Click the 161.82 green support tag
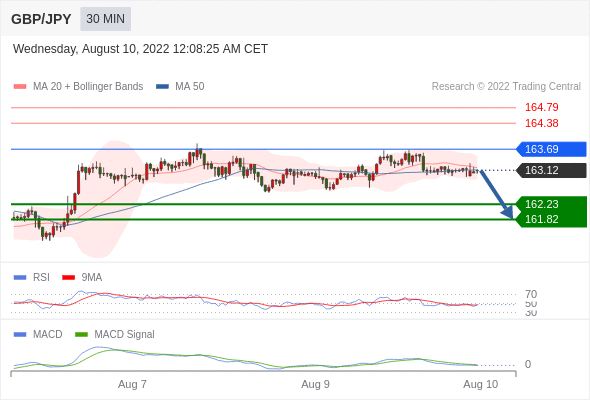The image size is (590, 400). [x=551, y=219]
